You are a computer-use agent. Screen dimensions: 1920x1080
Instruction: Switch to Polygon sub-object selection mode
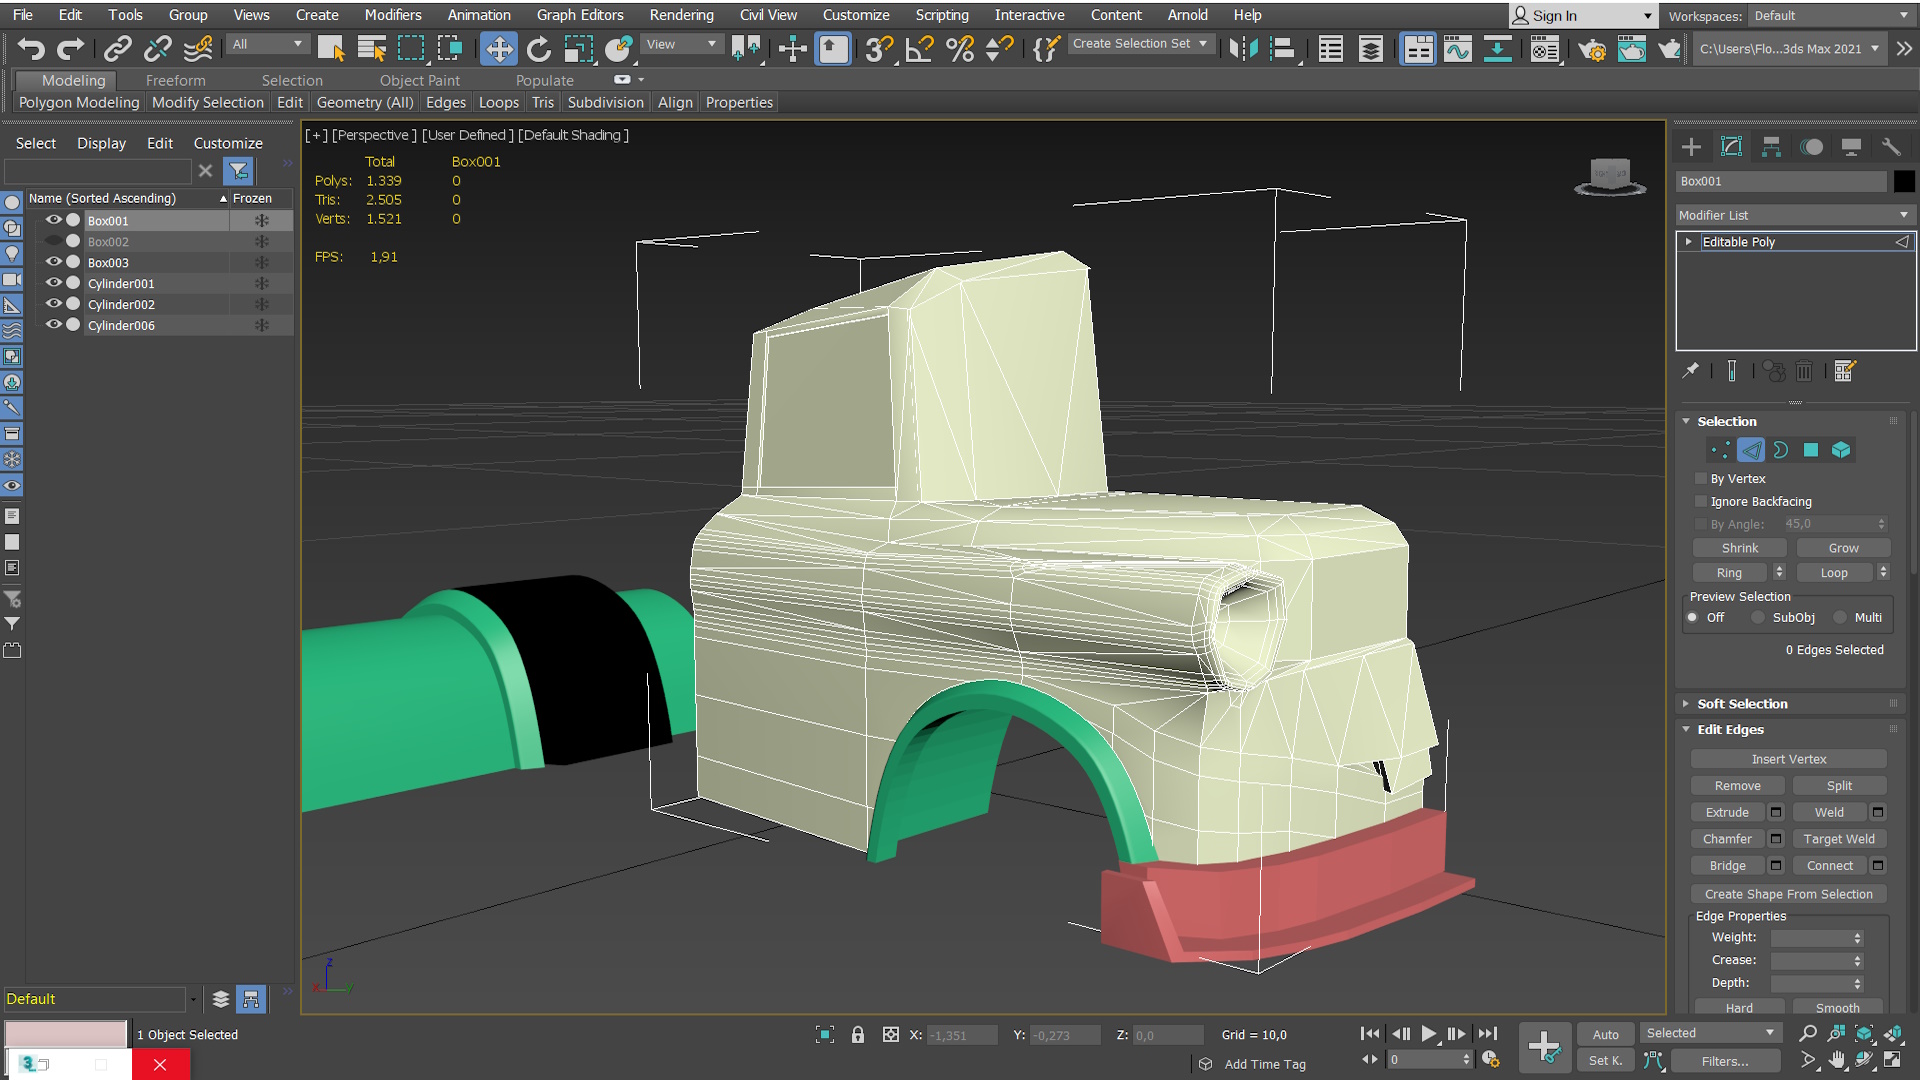pos(1811,450)
